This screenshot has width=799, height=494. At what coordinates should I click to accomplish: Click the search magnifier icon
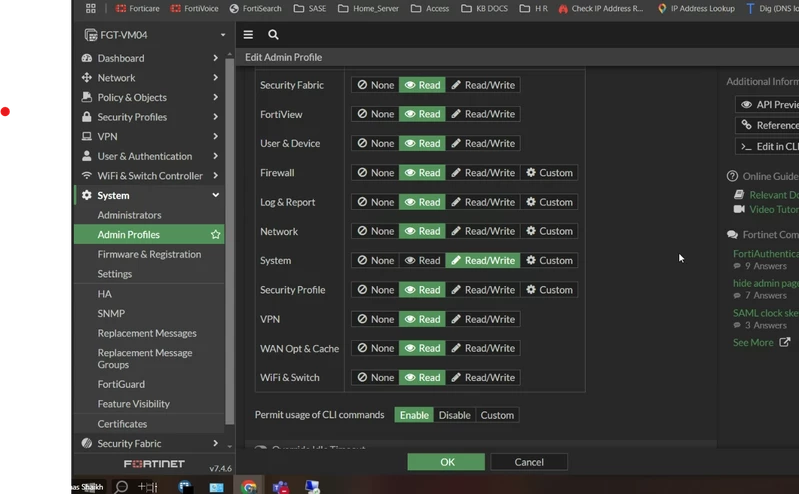point(273,35)
